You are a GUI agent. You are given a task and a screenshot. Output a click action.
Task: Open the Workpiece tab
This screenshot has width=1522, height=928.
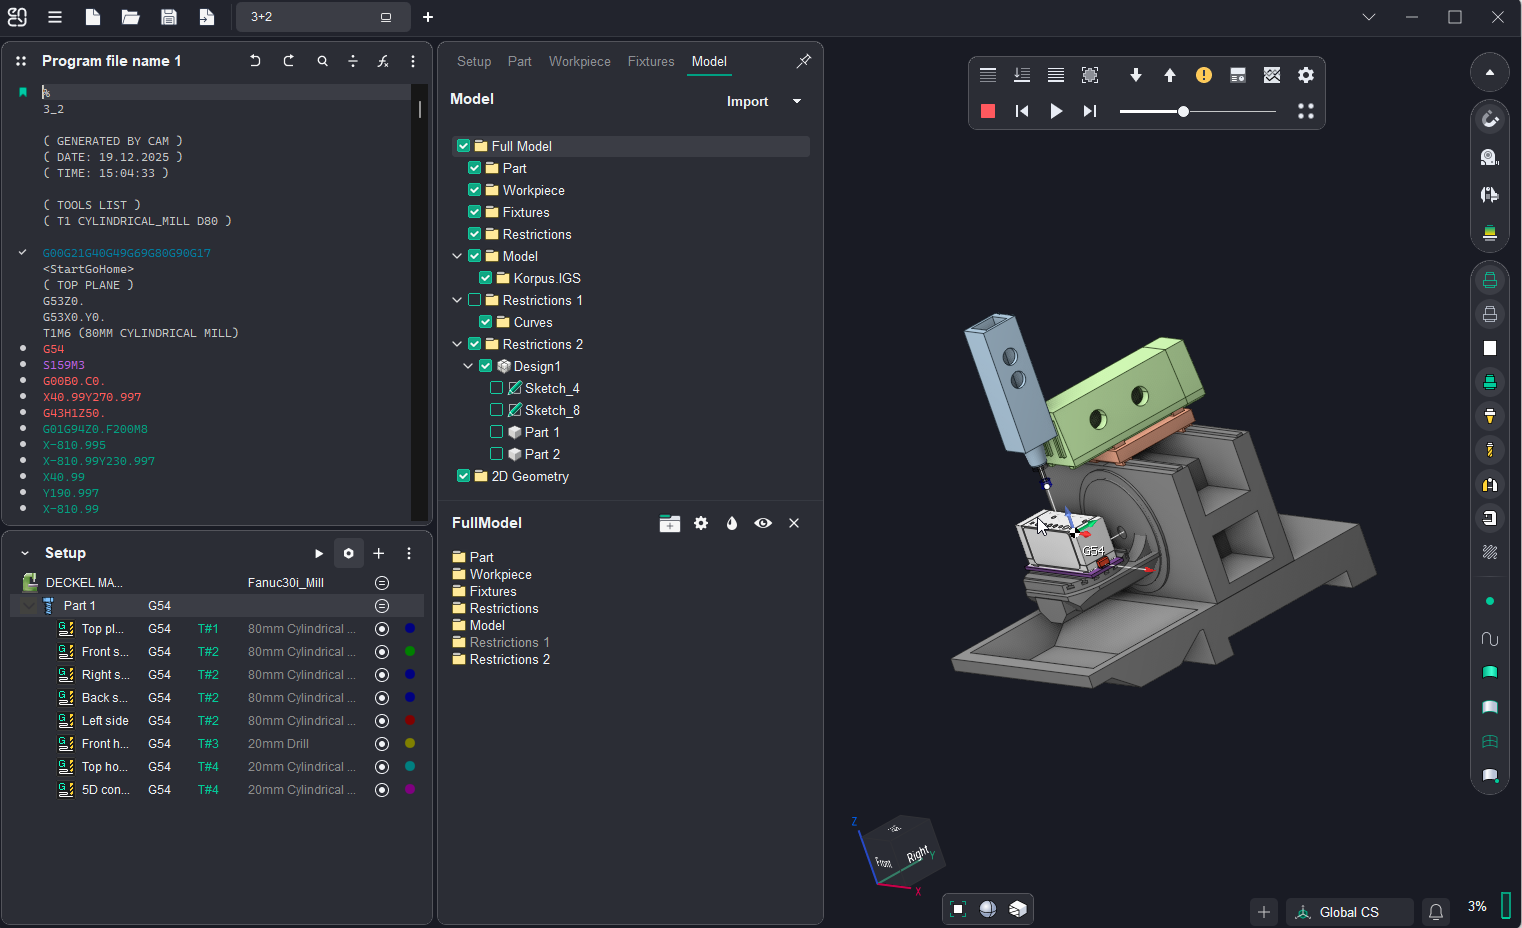click(x=579, y=61)
